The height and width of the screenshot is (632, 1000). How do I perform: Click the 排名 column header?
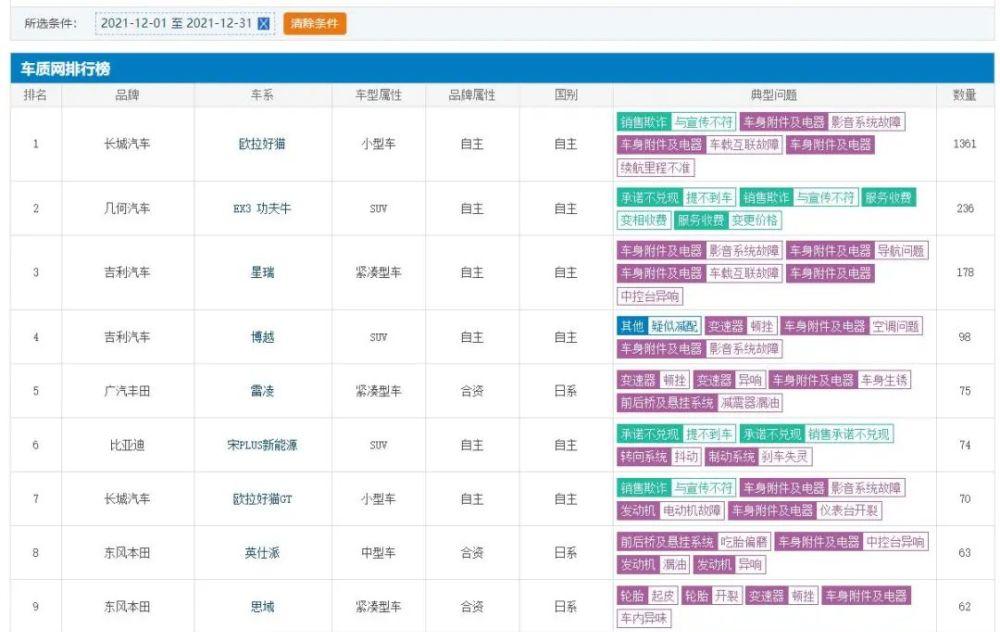[35, 95]
